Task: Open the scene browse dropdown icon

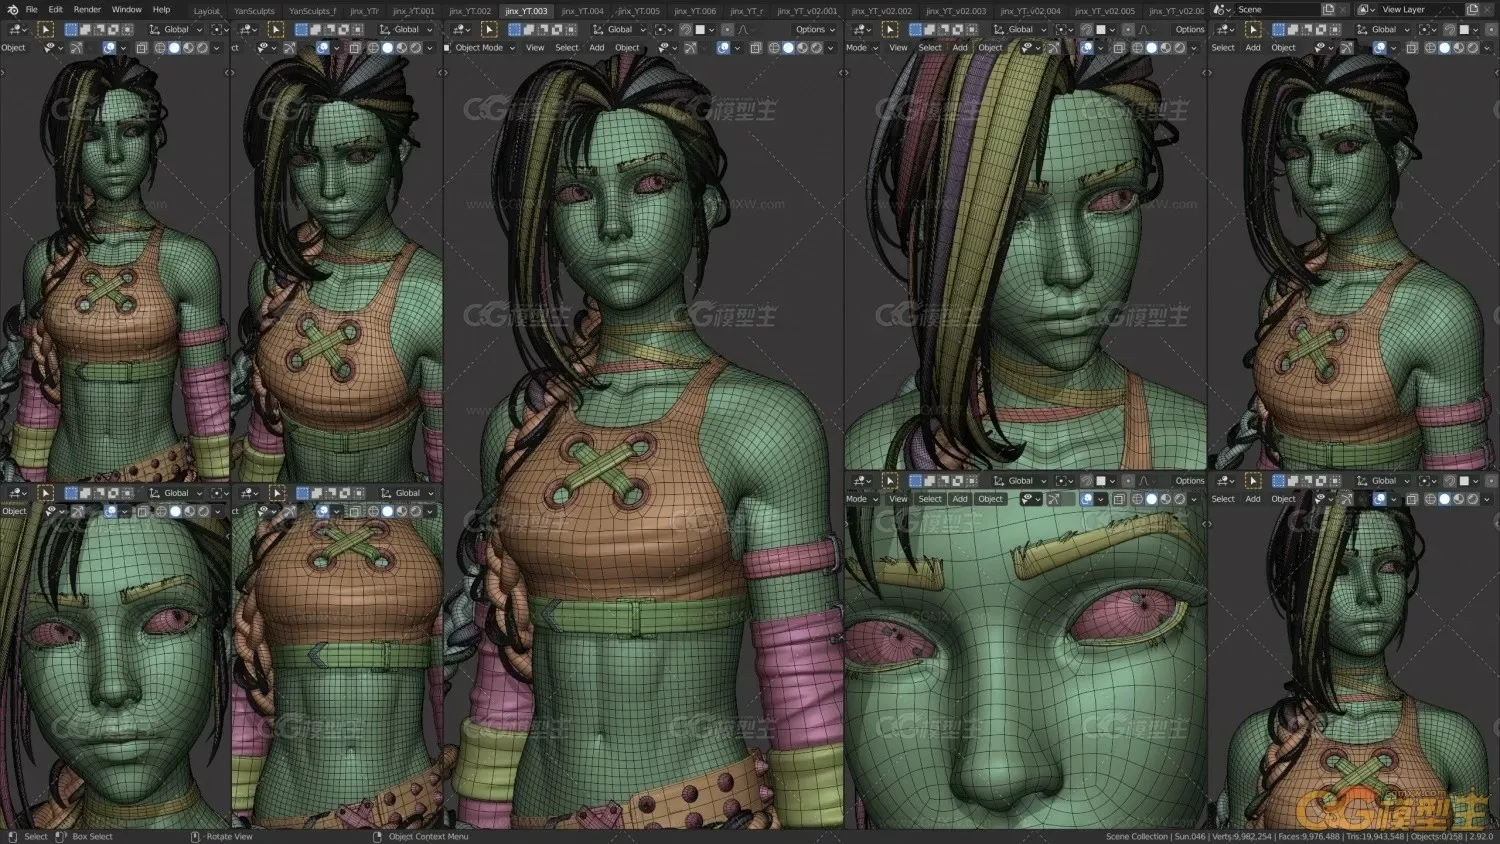Action: click(x=1222, y=9)
